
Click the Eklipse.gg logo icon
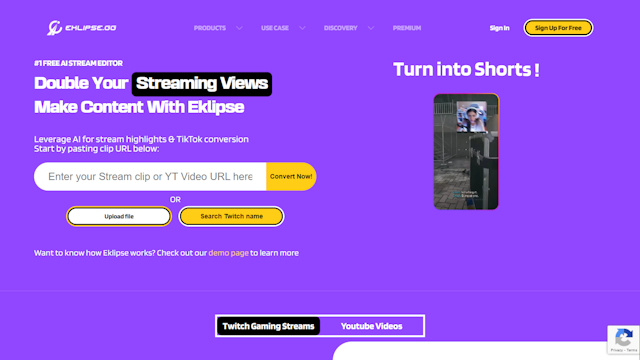point(54,28)
